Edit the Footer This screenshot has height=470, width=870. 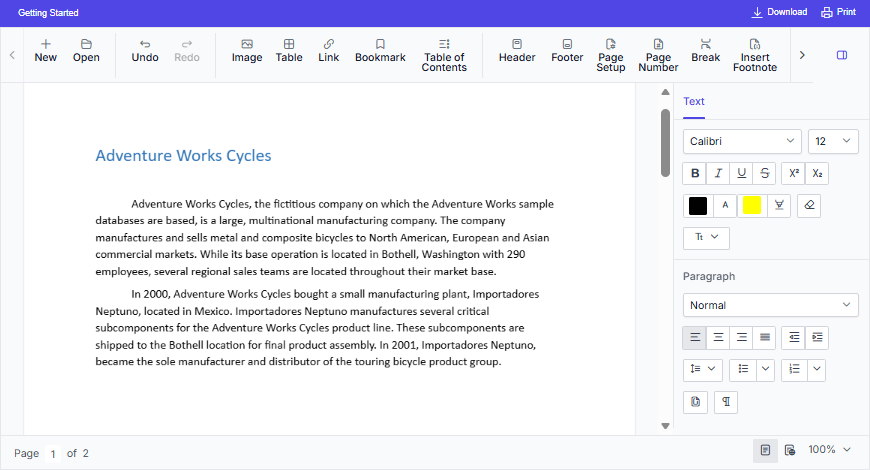[x=567, y=51]
